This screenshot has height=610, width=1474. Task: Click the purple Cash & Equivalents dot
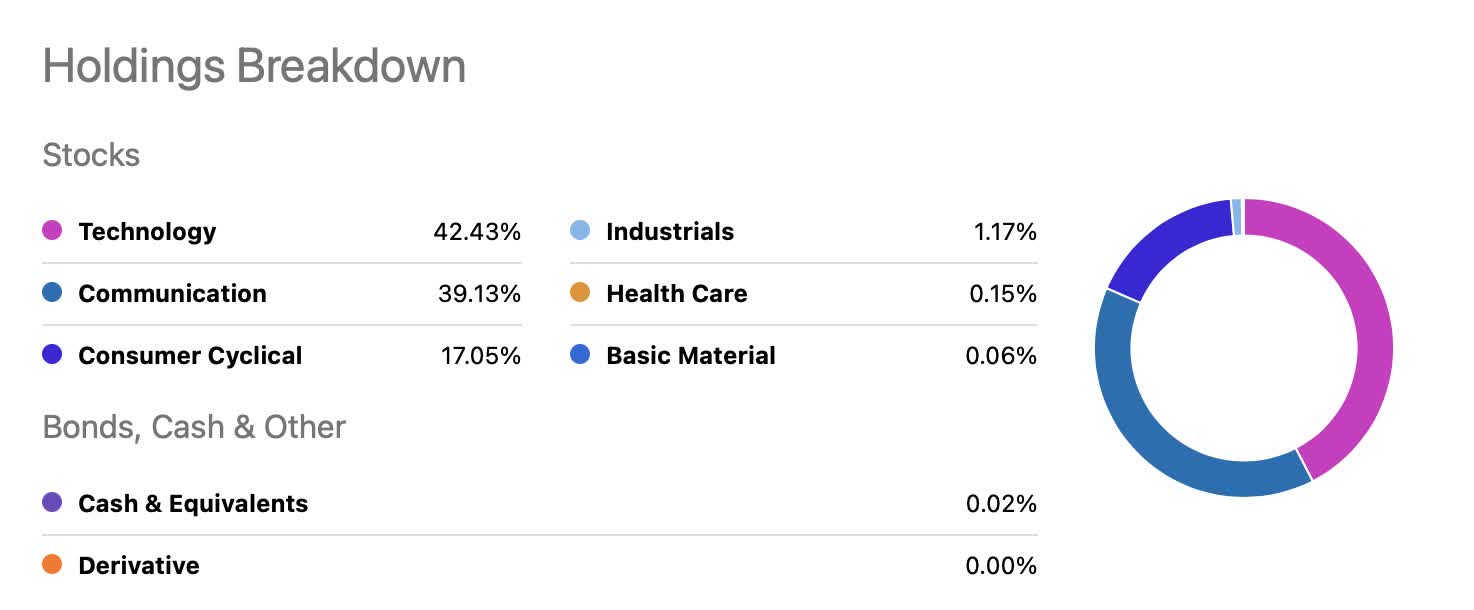click(x=53, y=503)
